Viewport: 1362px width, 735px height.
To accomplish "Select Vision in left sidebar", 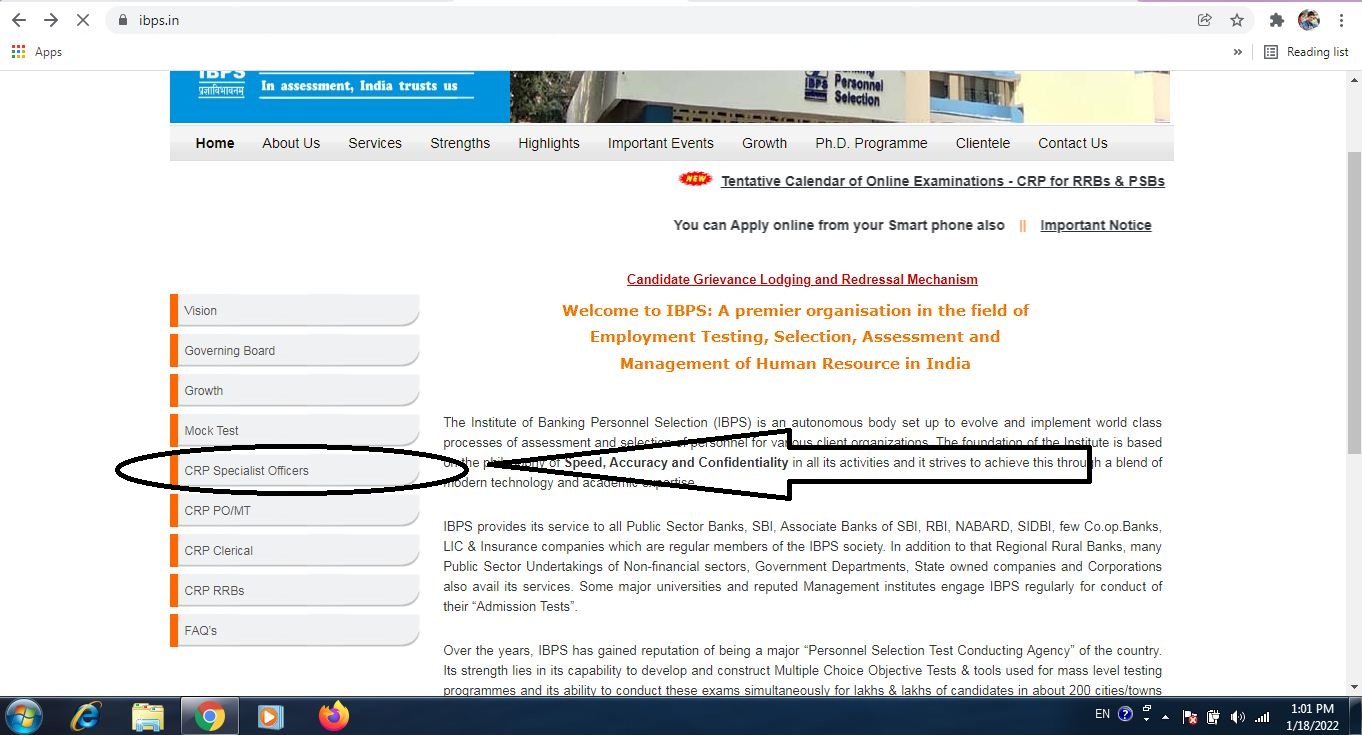I will pyautogui.click(x=294, y=310).
